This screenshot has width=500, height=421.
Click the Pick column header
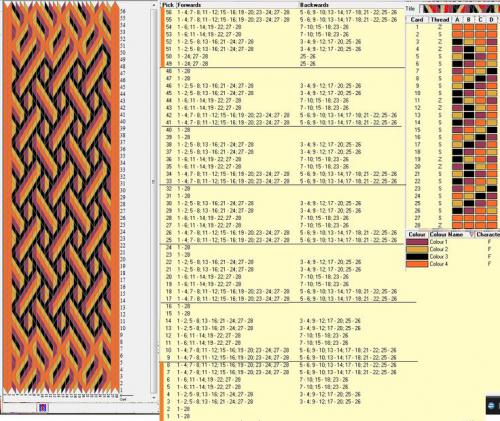tap(168, 5)
